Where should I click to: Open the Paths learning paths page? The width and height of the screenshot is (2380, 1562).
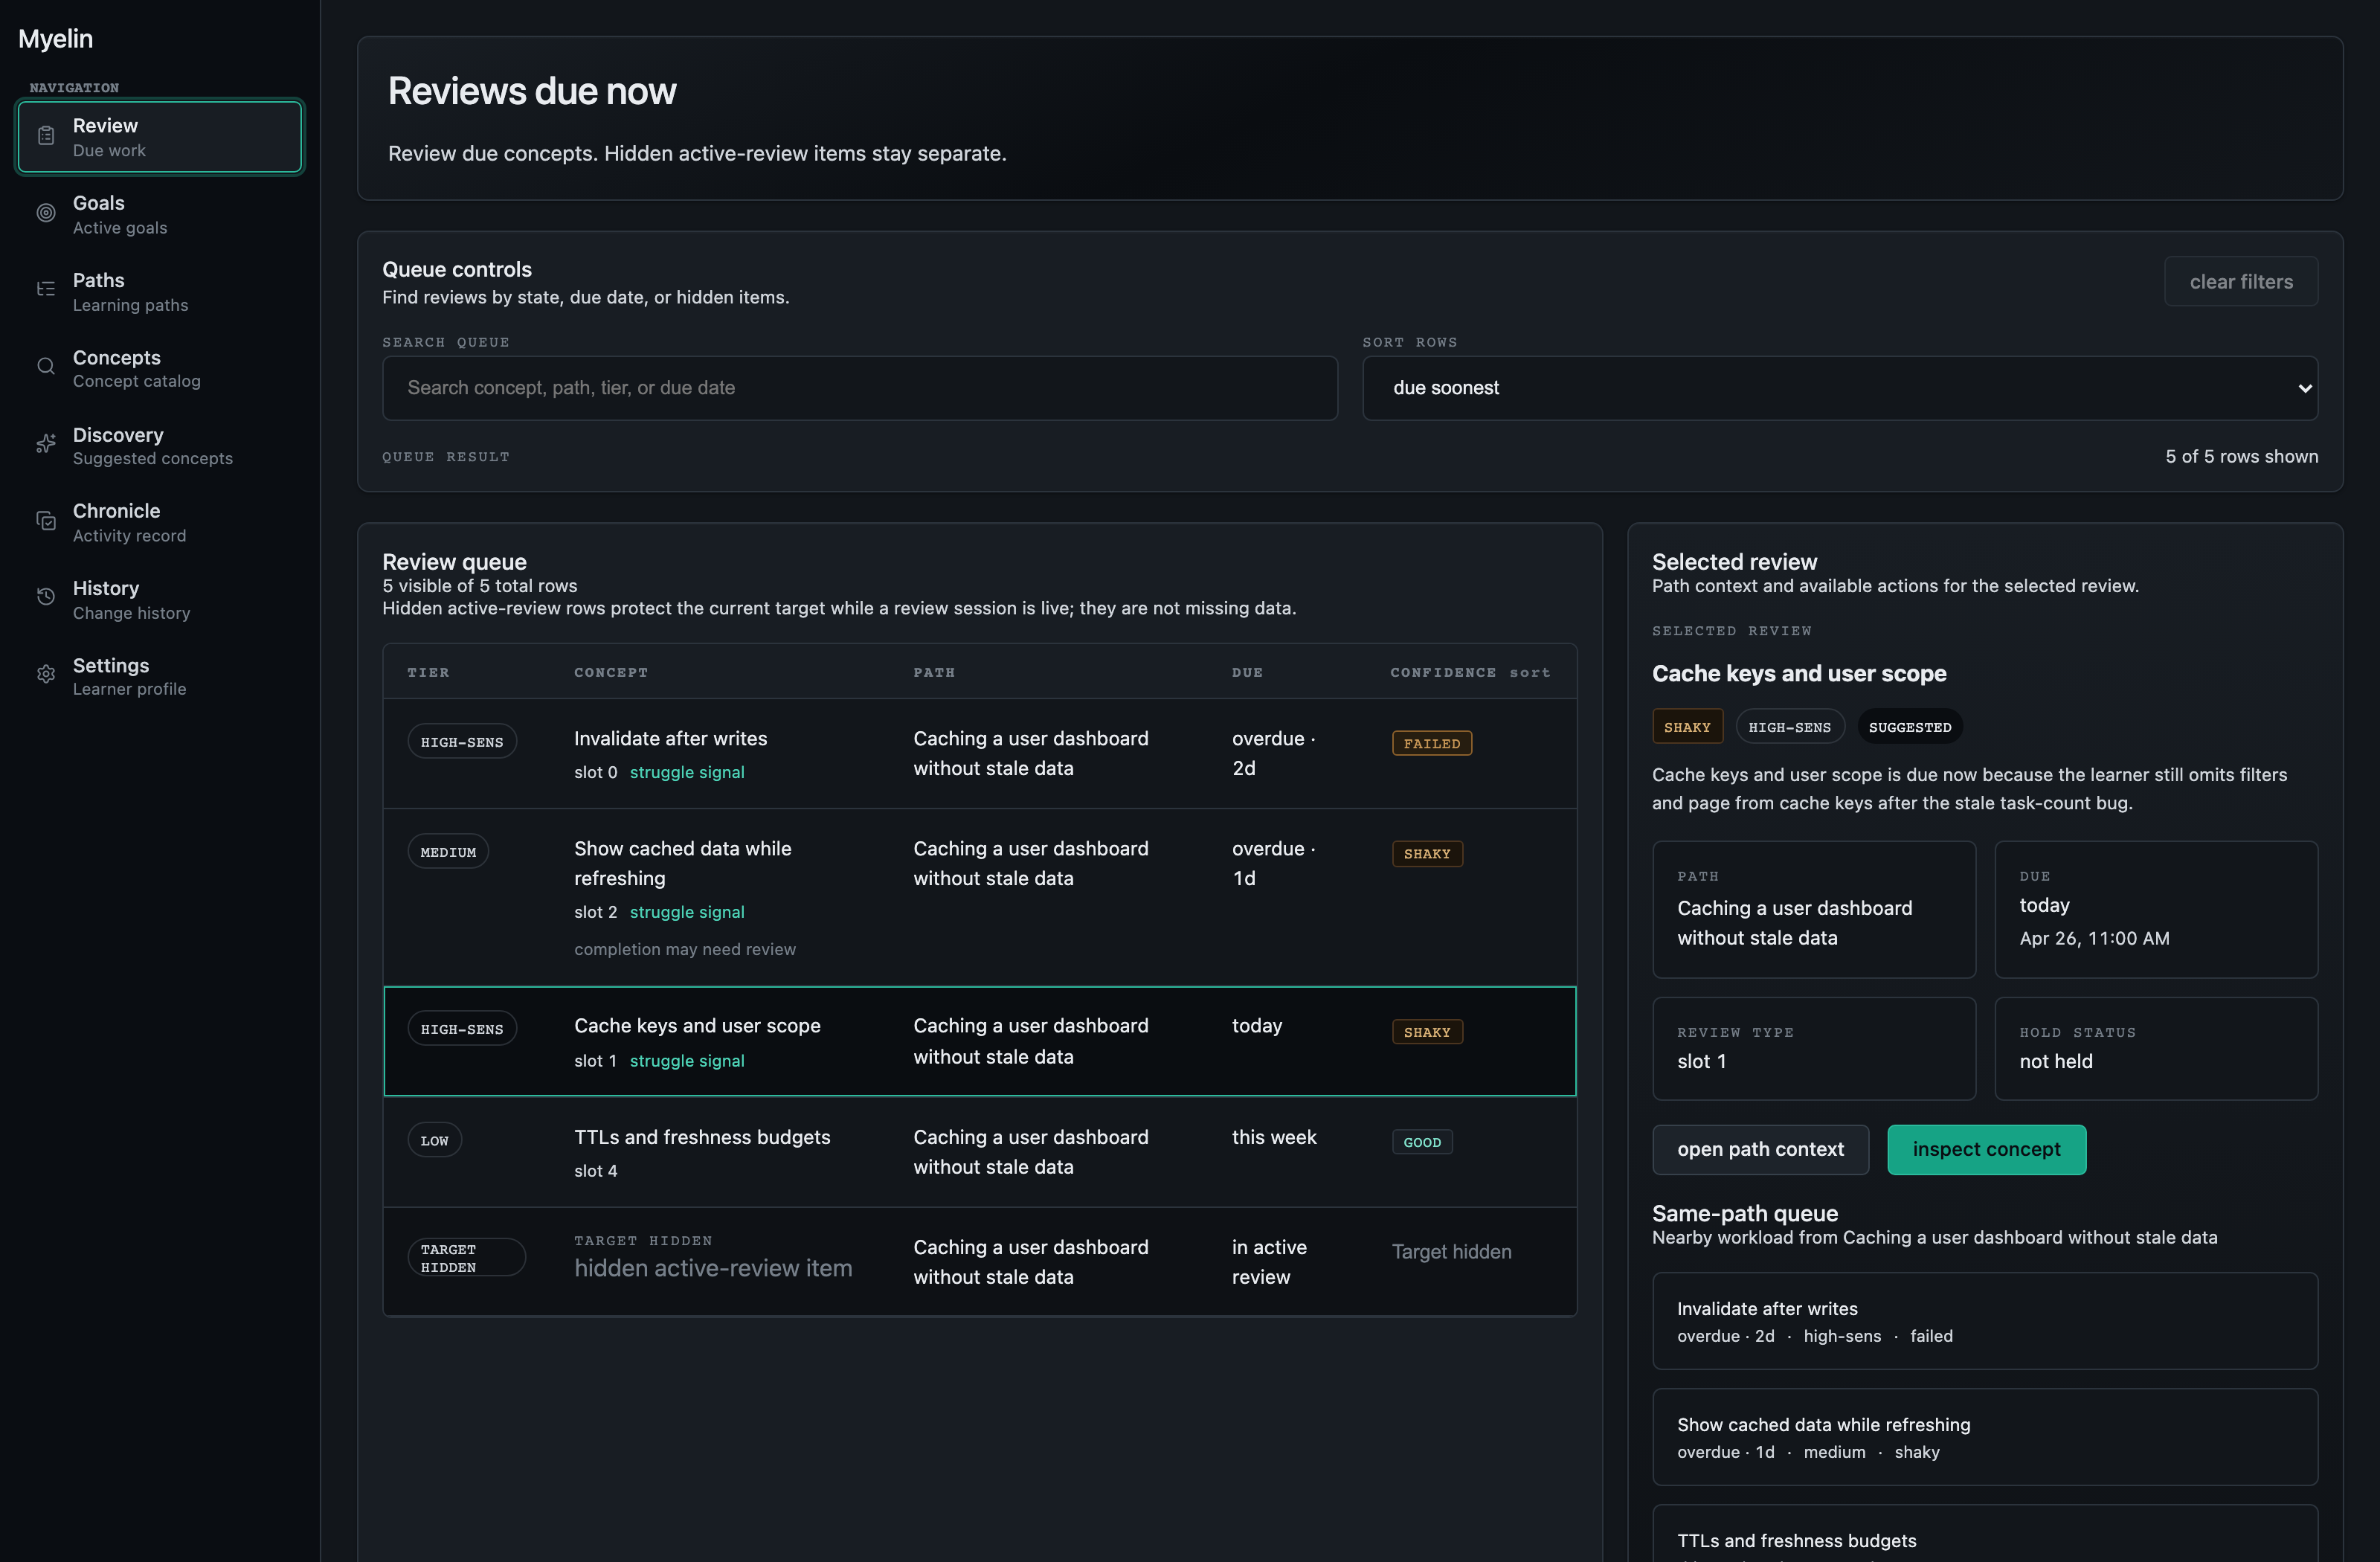point(160,291)
